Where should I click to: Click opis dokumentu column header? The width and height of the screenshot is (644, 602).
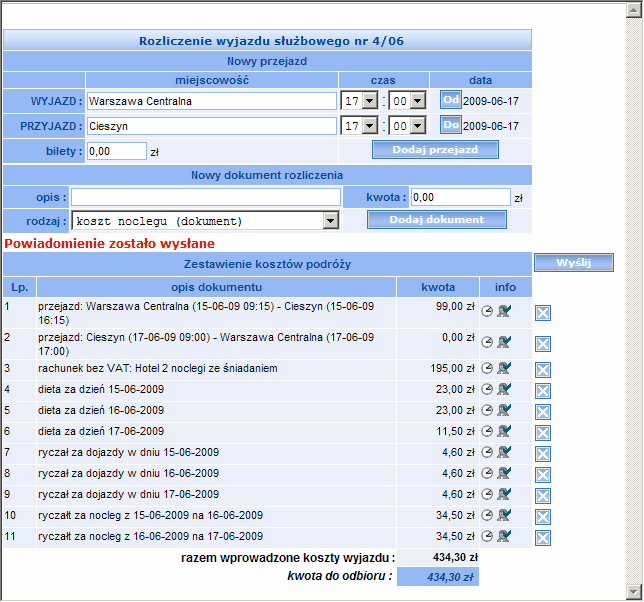(x=216, y=287)
